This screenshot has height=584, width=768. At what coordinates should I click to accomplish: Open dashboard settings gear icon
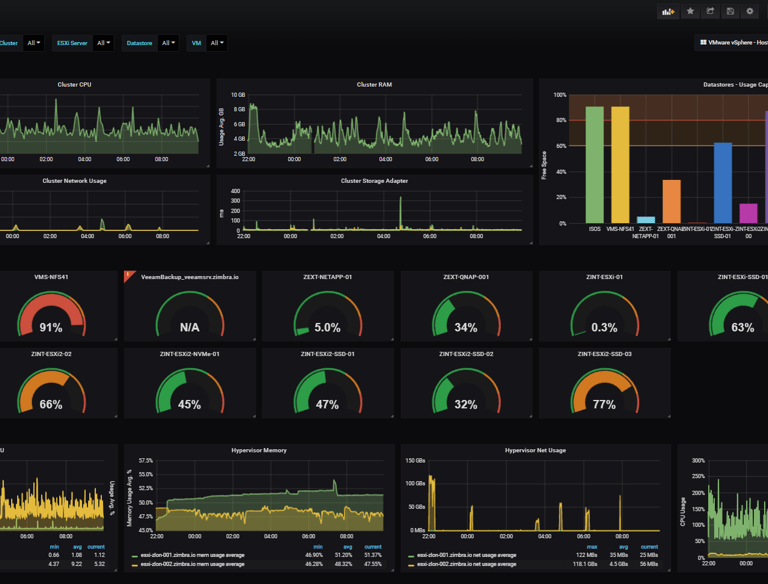point(750,11)
